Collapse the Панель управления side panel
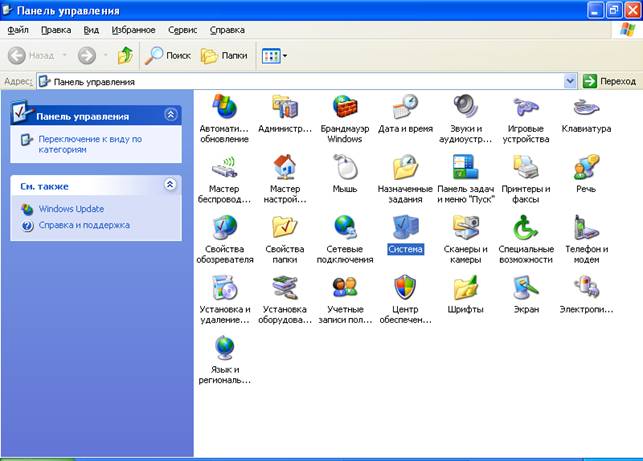The image size is (643, 461). (x=171, y=114)
